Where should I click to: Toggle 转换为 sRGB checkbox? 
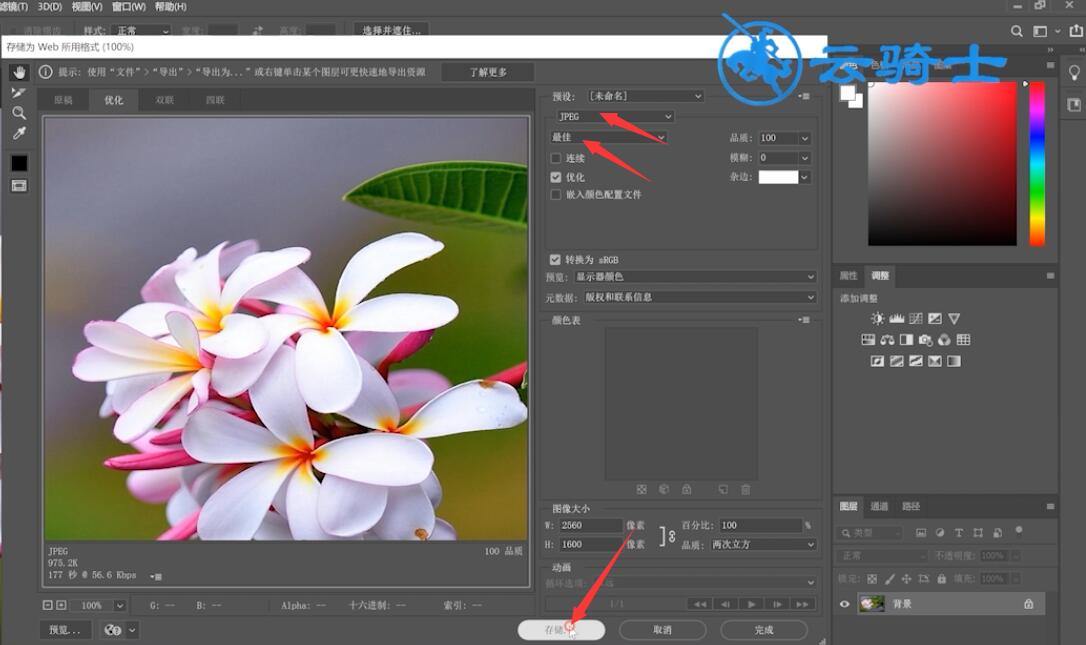point(555,259)
